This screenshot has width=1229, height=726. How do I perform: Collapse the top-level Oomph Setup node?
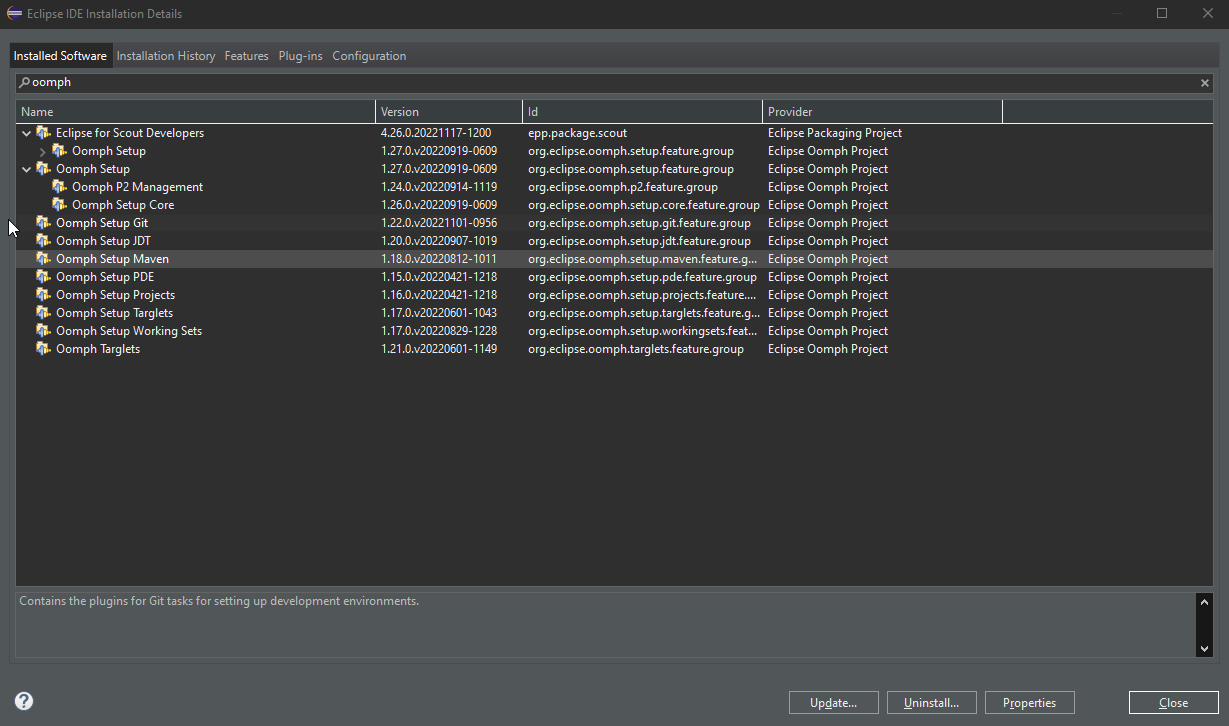coord(27,169)
